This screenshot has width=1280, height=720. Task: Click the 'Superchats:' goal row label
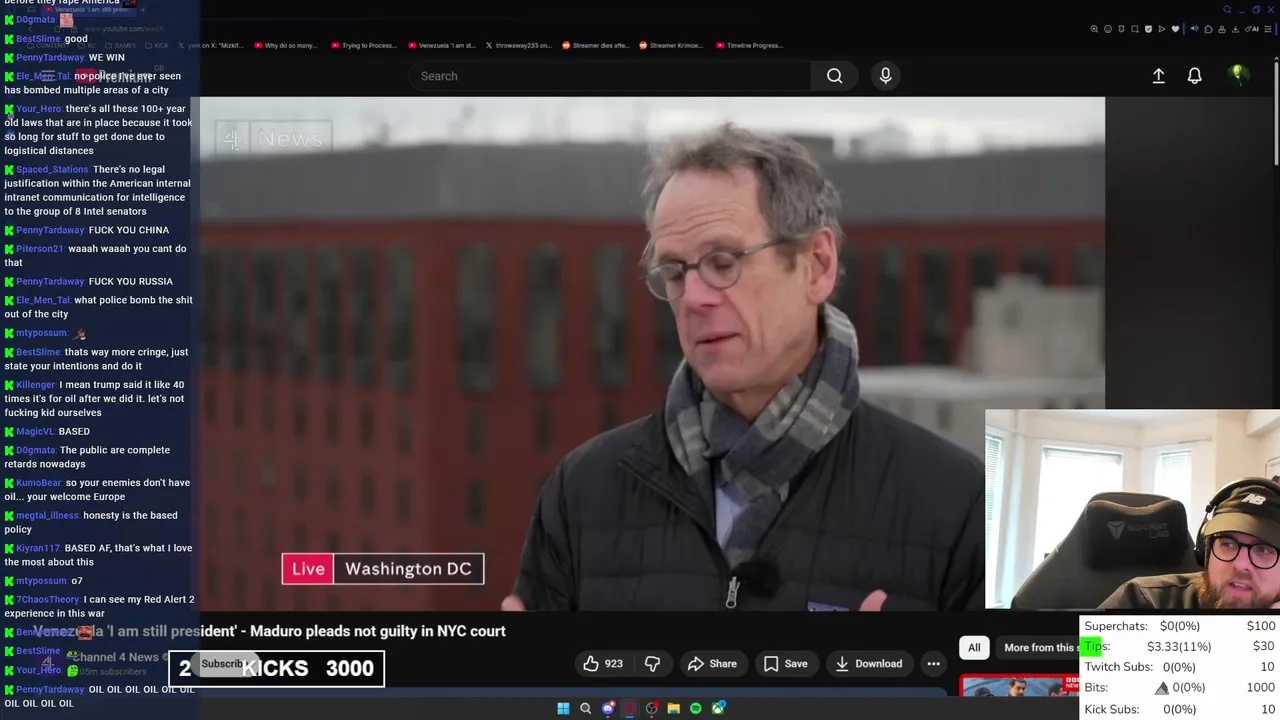click(1115, 626)
